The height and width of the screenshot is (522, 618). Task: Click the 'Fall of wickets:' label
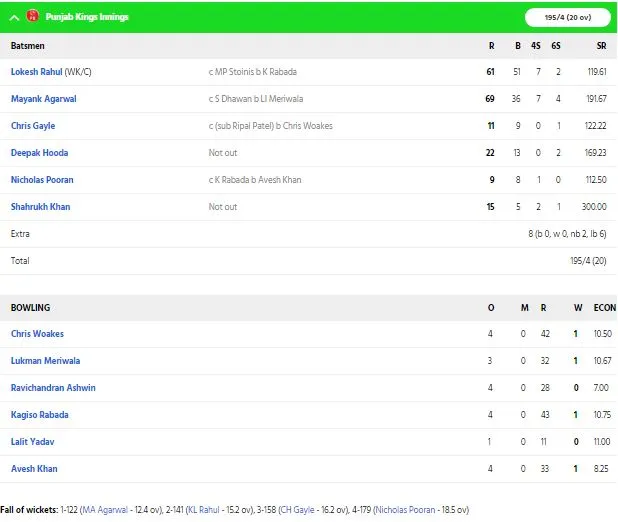(29, 510)
